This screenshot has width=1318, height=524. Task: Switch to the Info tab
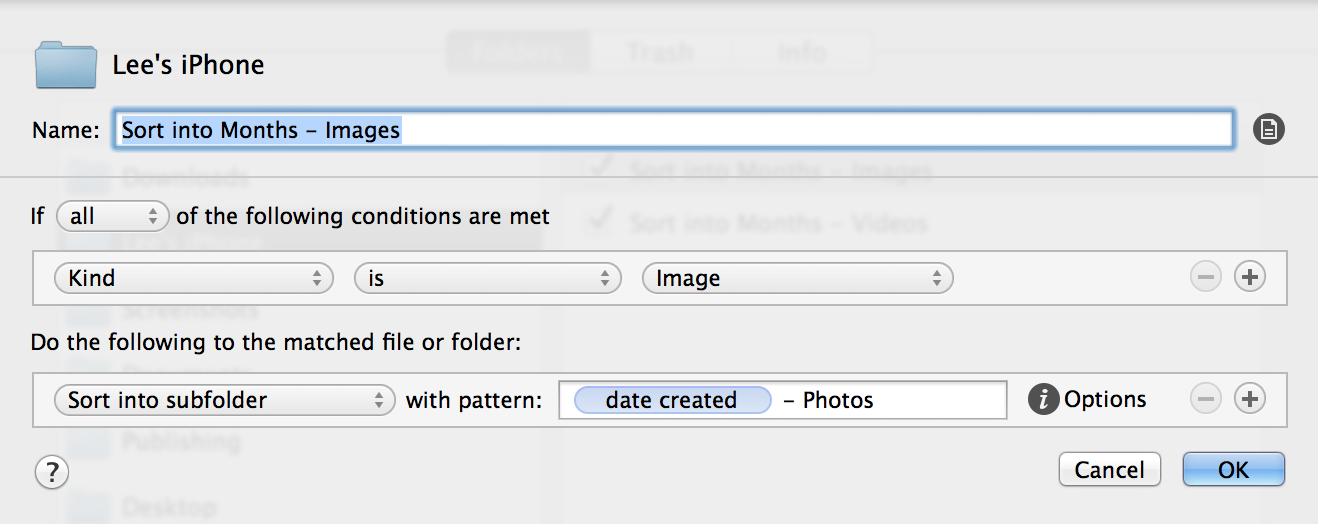pyautogui.click(x=801, y=51)
